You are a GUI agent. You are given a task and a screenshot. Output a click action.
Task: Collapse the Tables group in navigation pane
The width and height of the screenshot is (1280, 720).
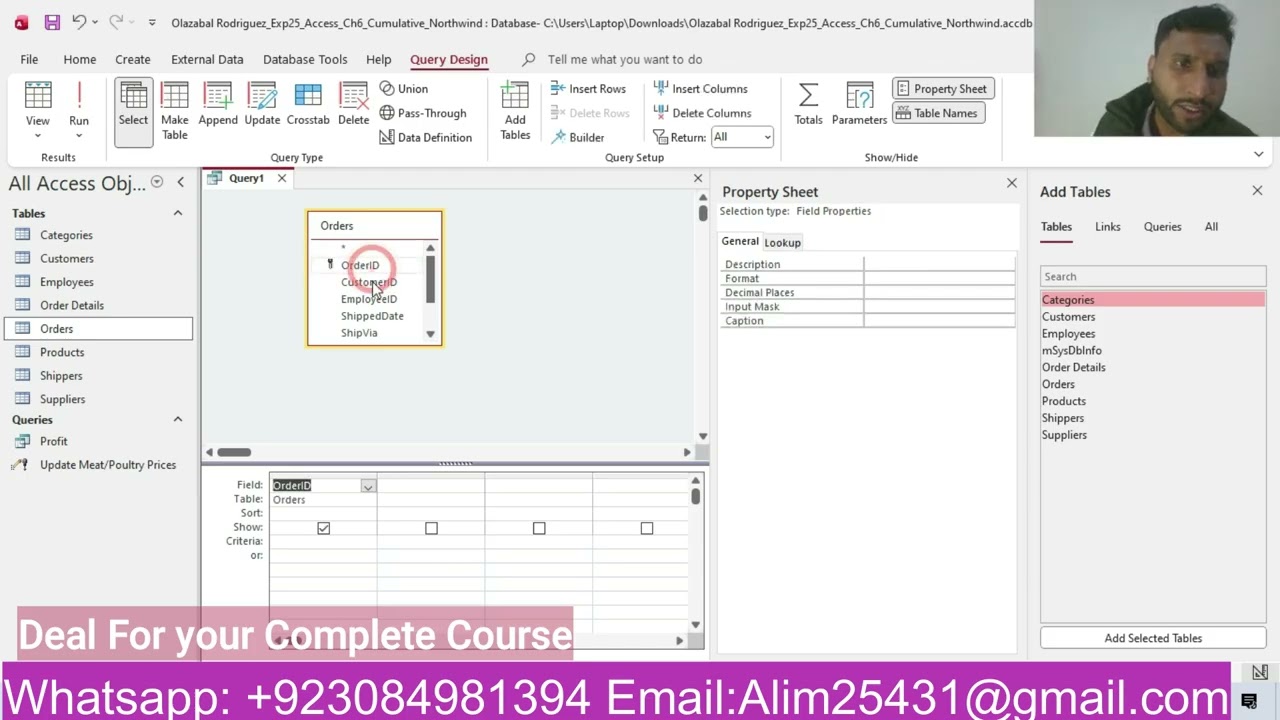[178, 213]
